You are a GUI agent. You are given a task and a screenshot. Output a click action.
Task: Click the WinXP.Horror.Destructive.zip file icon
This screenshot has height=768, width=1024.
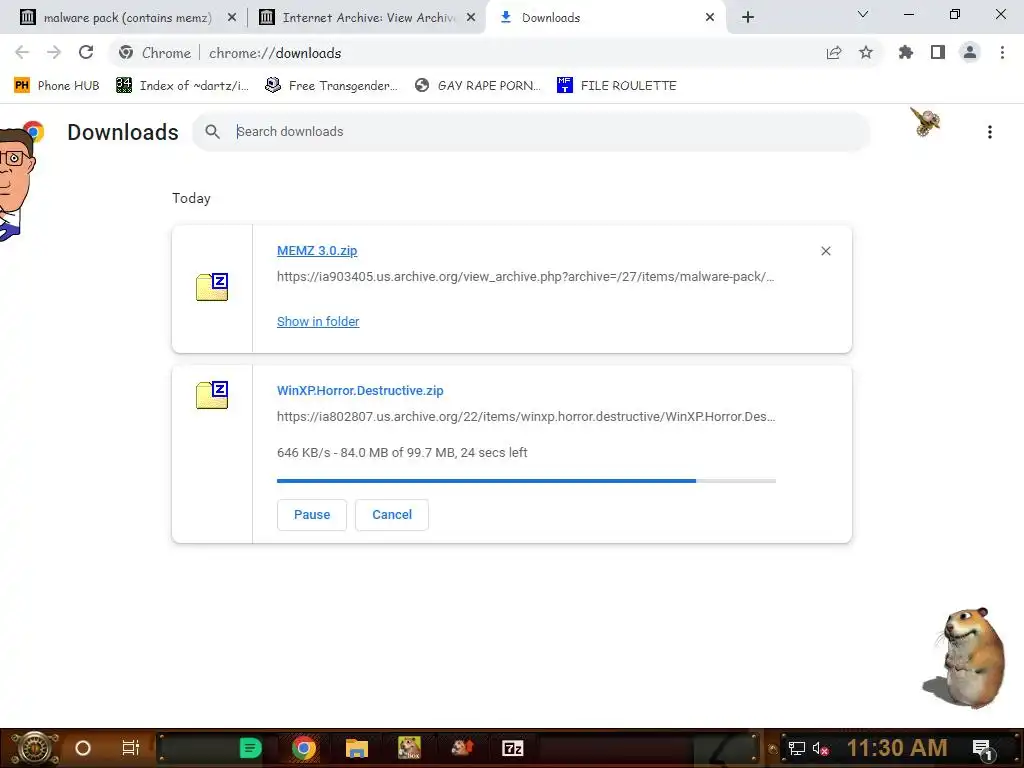pos(212,395)
